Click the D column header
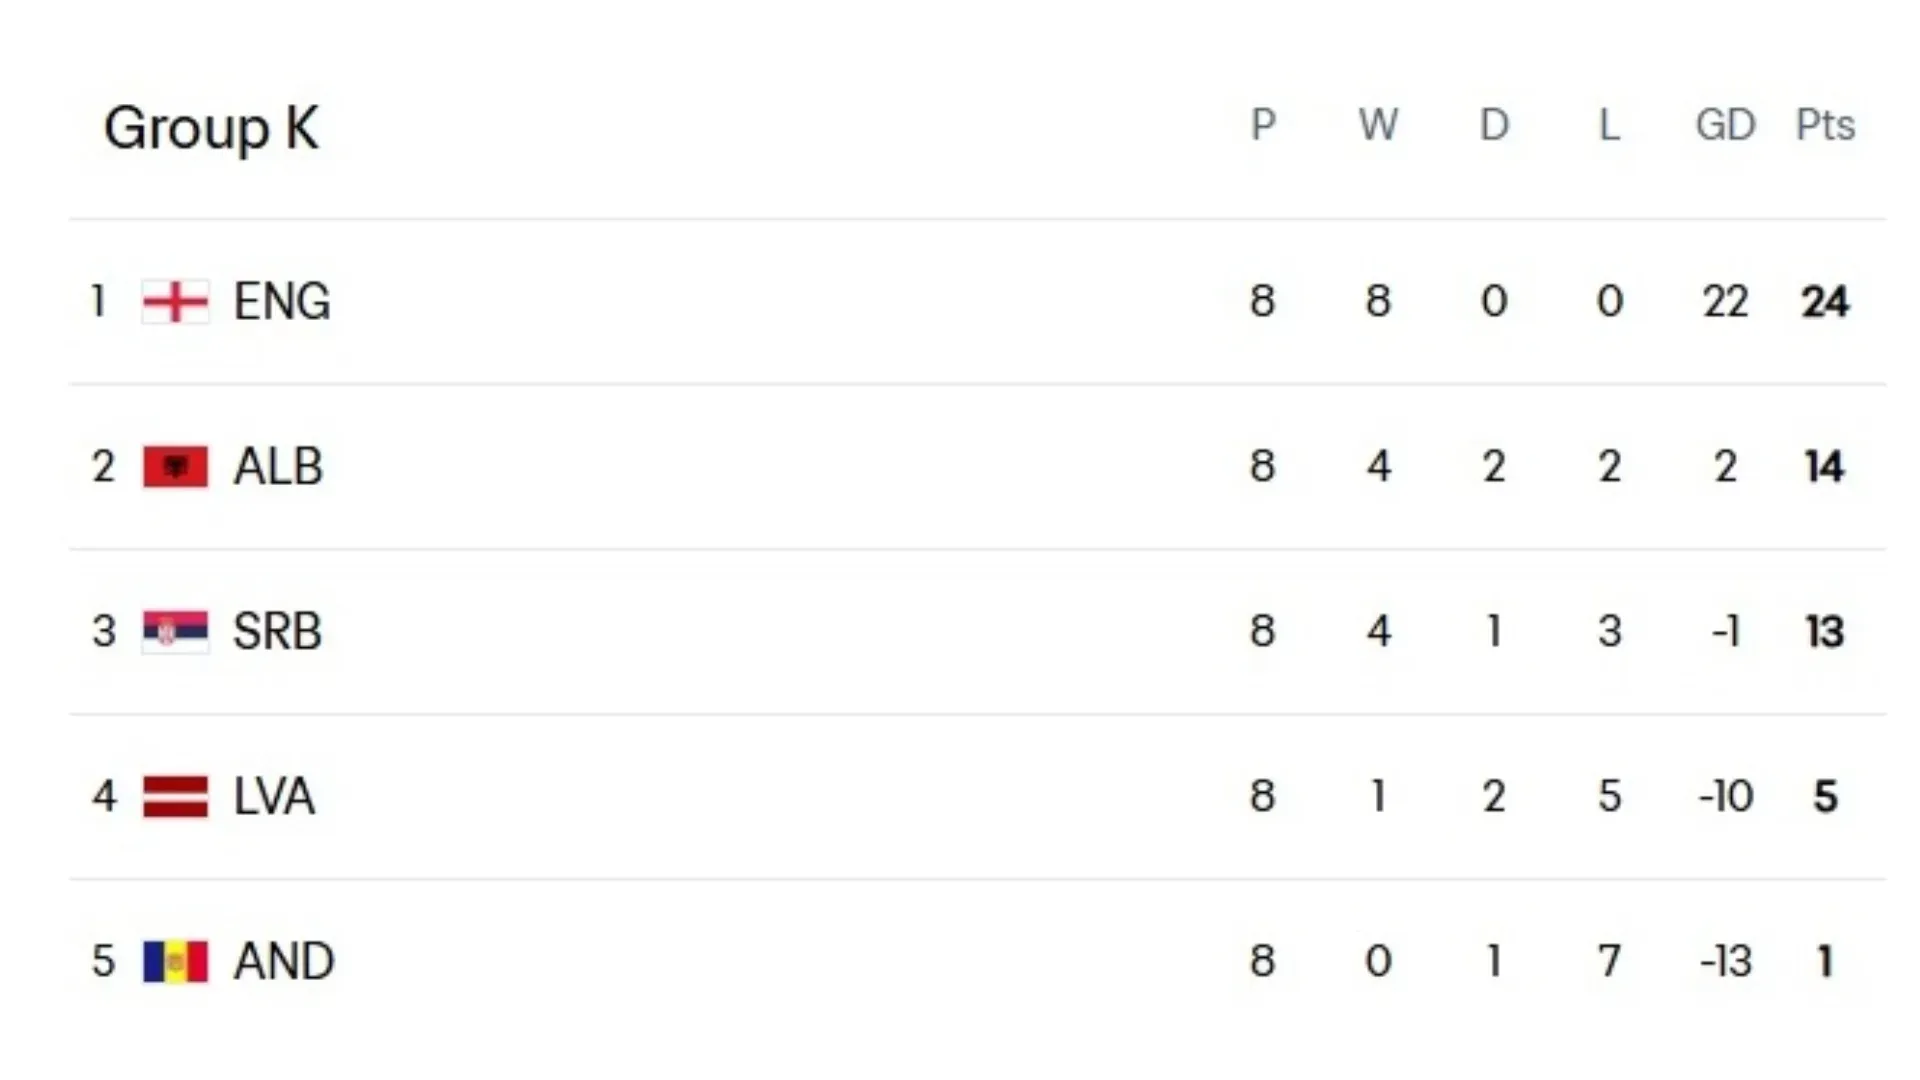The image size is (1920, 1080). (x=1494, y=125)
